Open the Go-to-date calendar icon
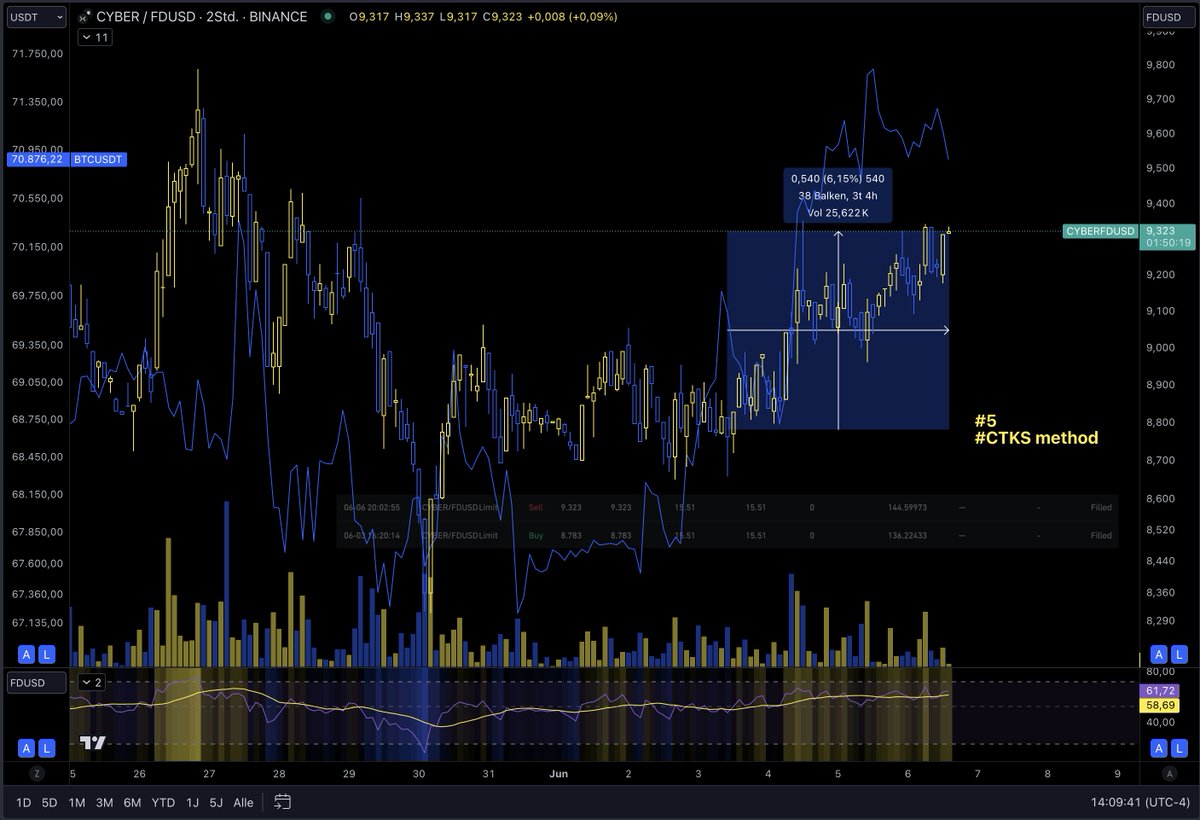1200x820 pixels. pyautogui.click(x=281, y=801)
